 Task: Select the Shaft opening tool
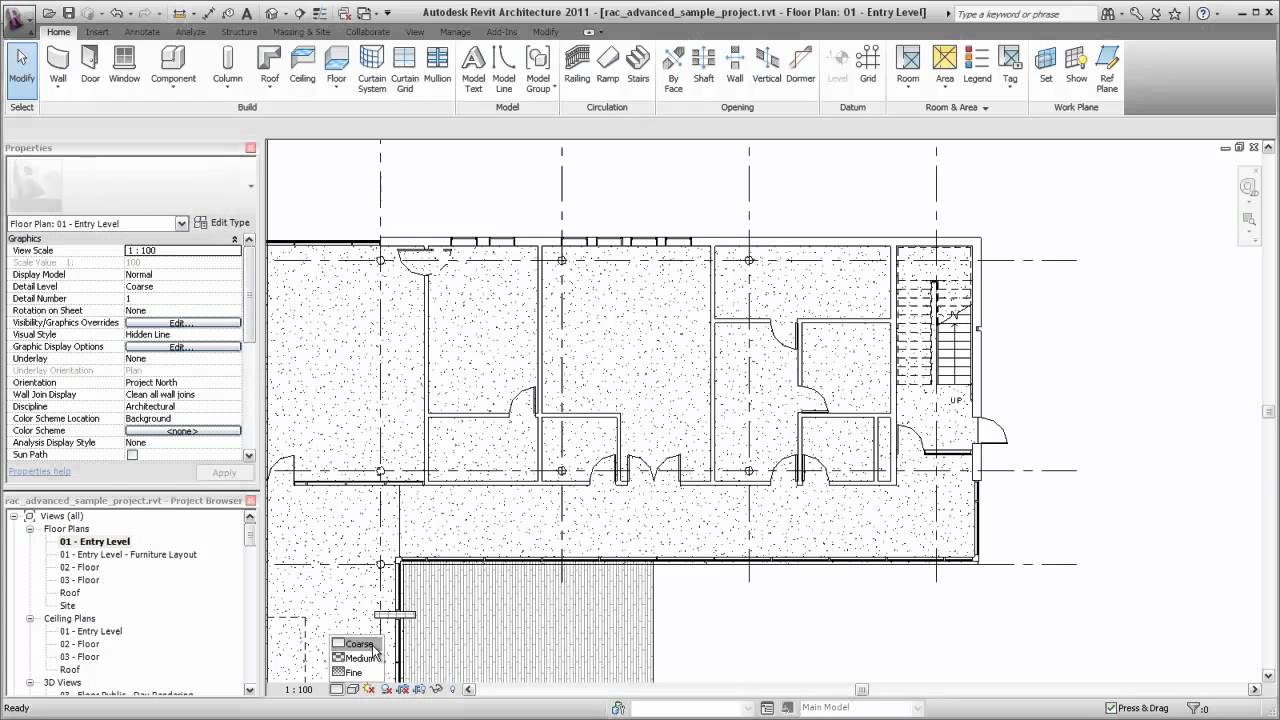(704, 66)
